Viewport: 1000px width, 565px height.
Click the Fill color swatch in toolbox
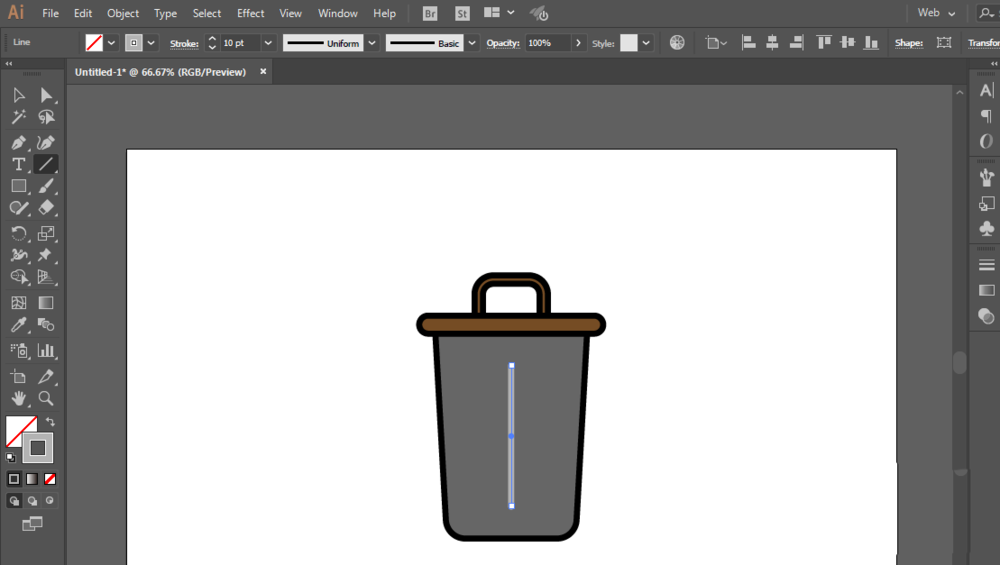pos(21,431)
